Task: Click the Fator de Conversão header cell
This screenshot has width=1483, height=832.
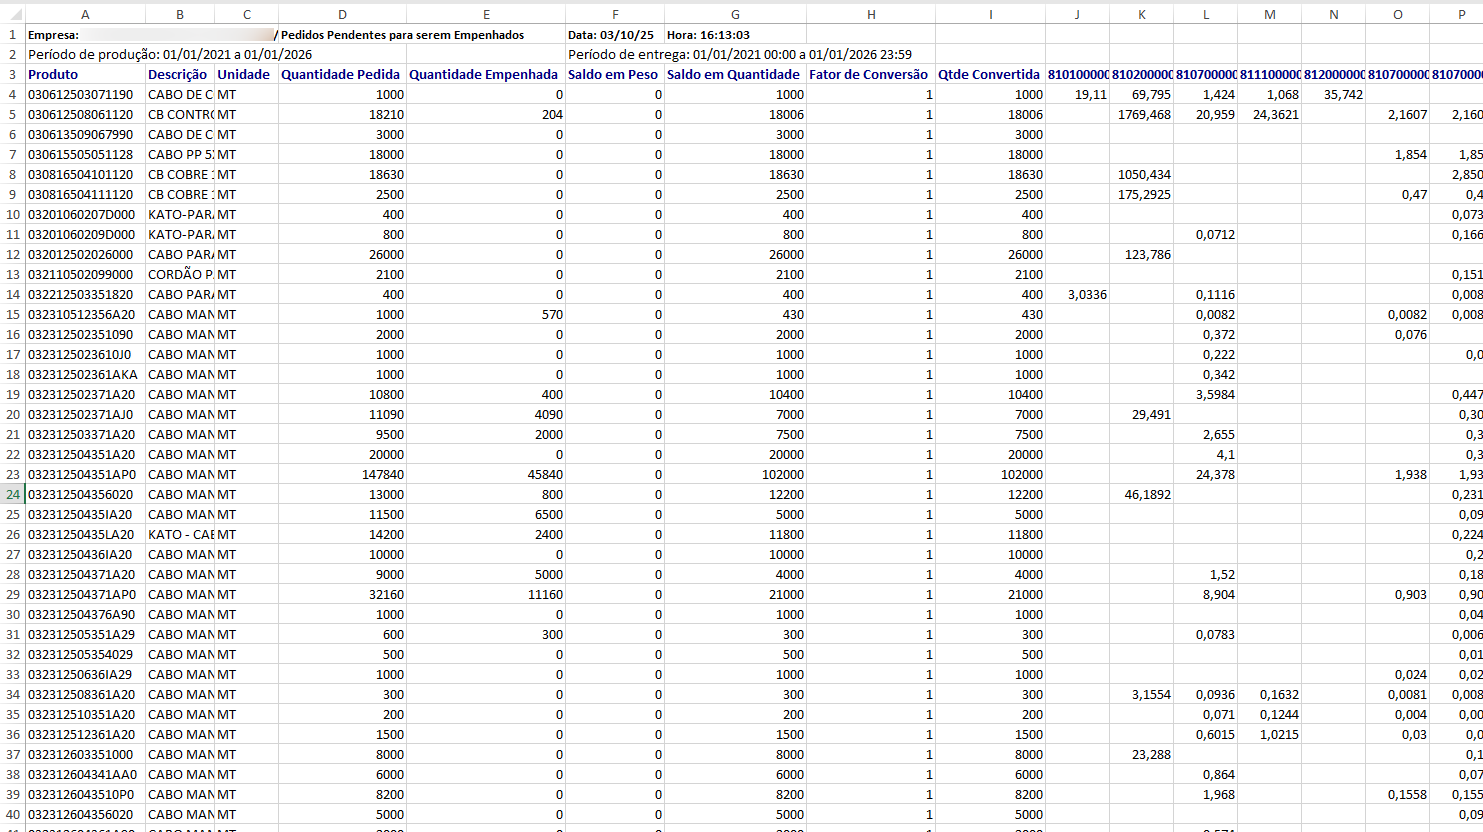Action: pos(868,74)
